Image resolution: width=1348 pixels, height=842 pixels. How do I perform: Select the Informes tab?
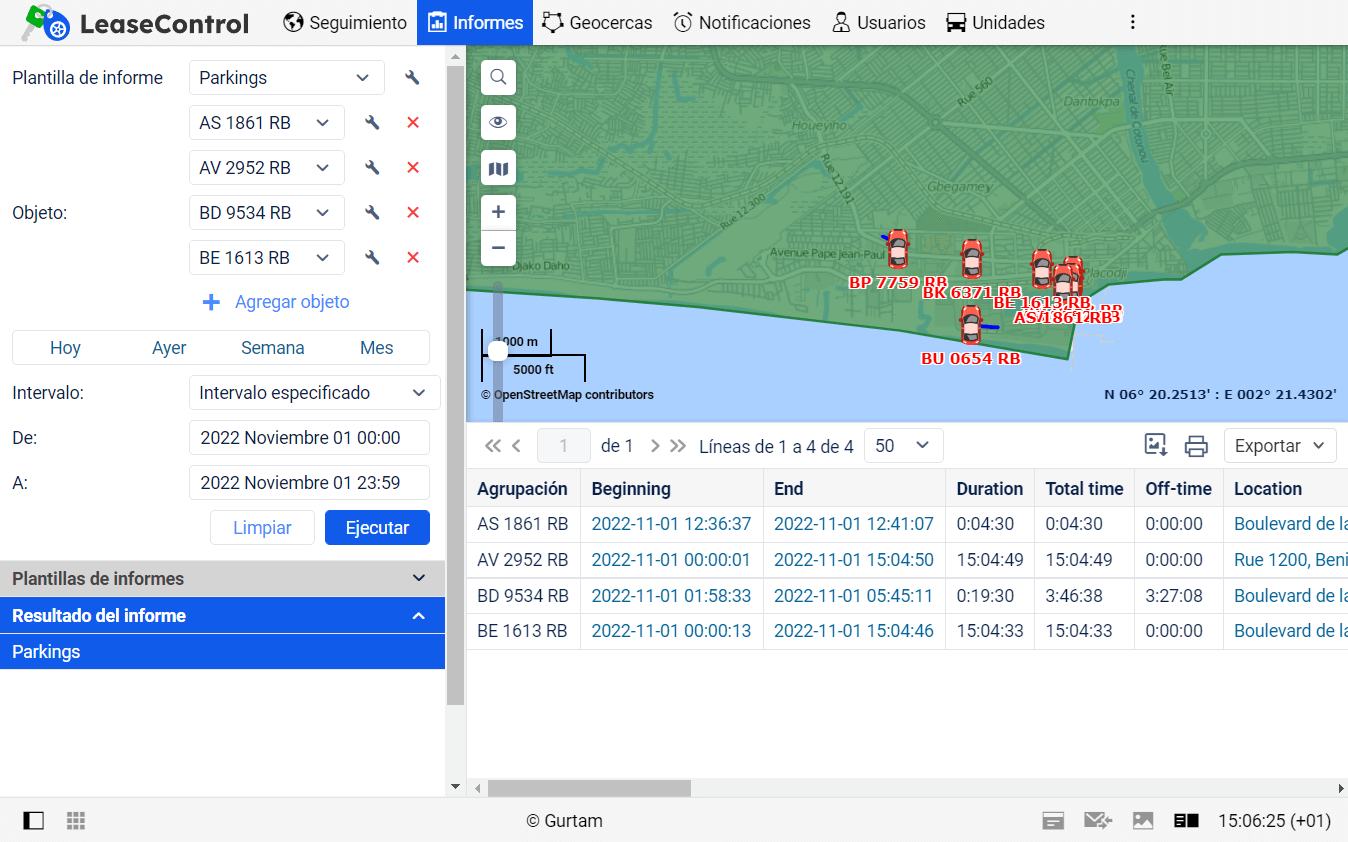[475, 22]
